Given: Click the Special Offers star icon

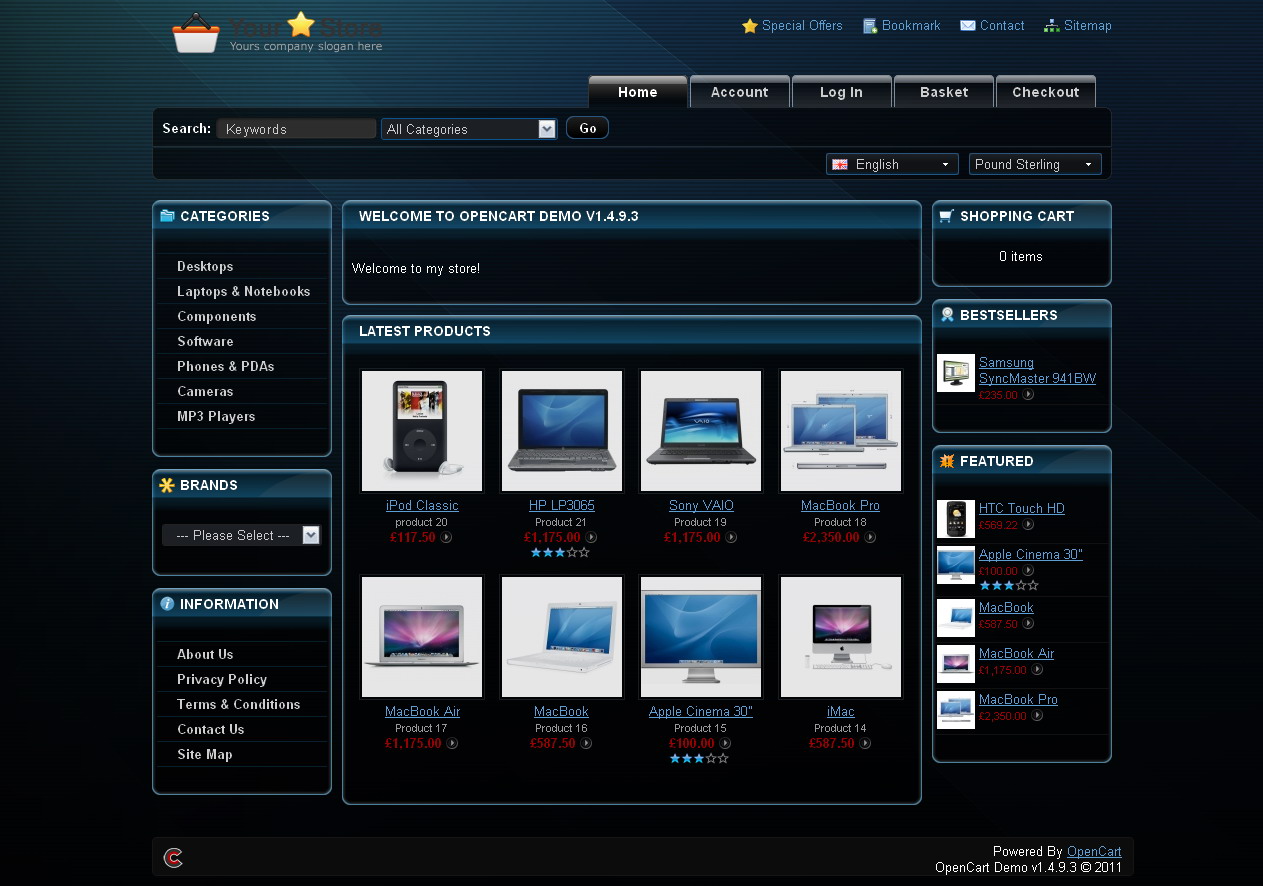Looking at the screenshot, I should click(750, 26).
